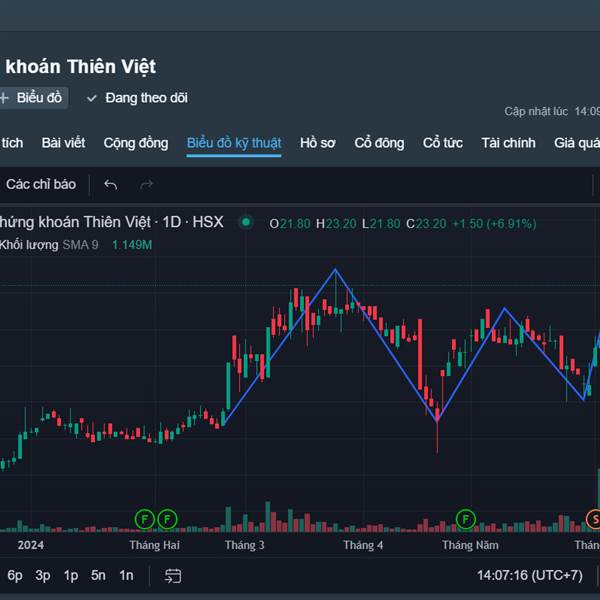Click the undo arrow icon
The height and width of the screenshot is (600, 600).
coord(111,185)
